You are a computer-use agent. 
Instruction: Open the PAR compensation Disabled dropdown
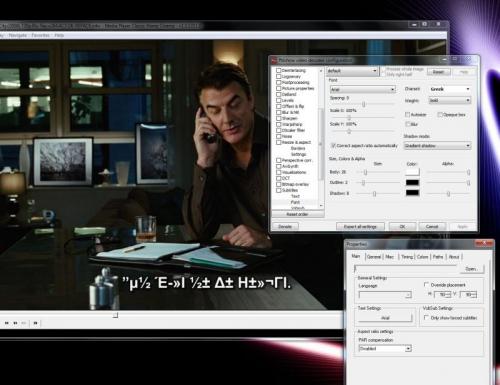coord(385,348)
